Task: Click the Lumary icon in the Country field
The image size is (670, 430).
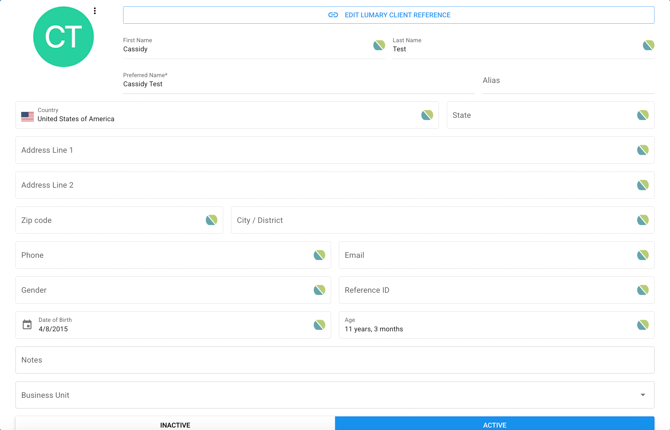Action: (x=427, y=115)
